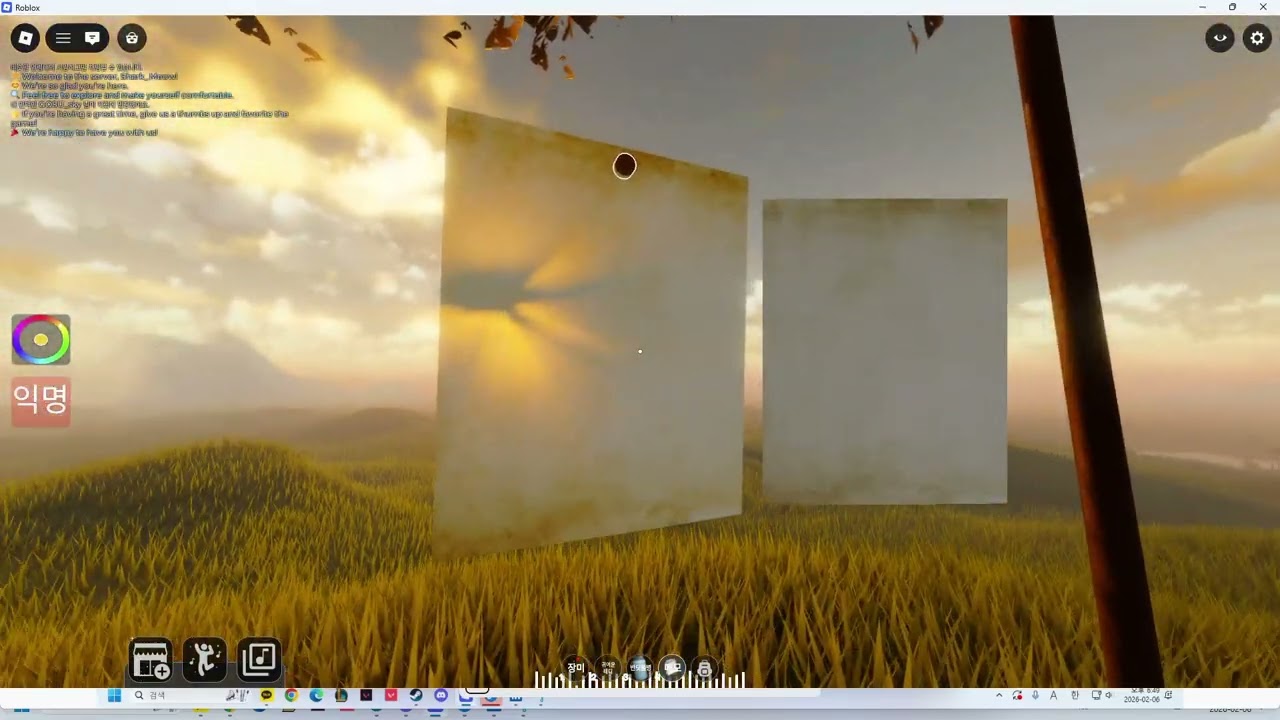Open the rainbow color wheel picker

41,340
